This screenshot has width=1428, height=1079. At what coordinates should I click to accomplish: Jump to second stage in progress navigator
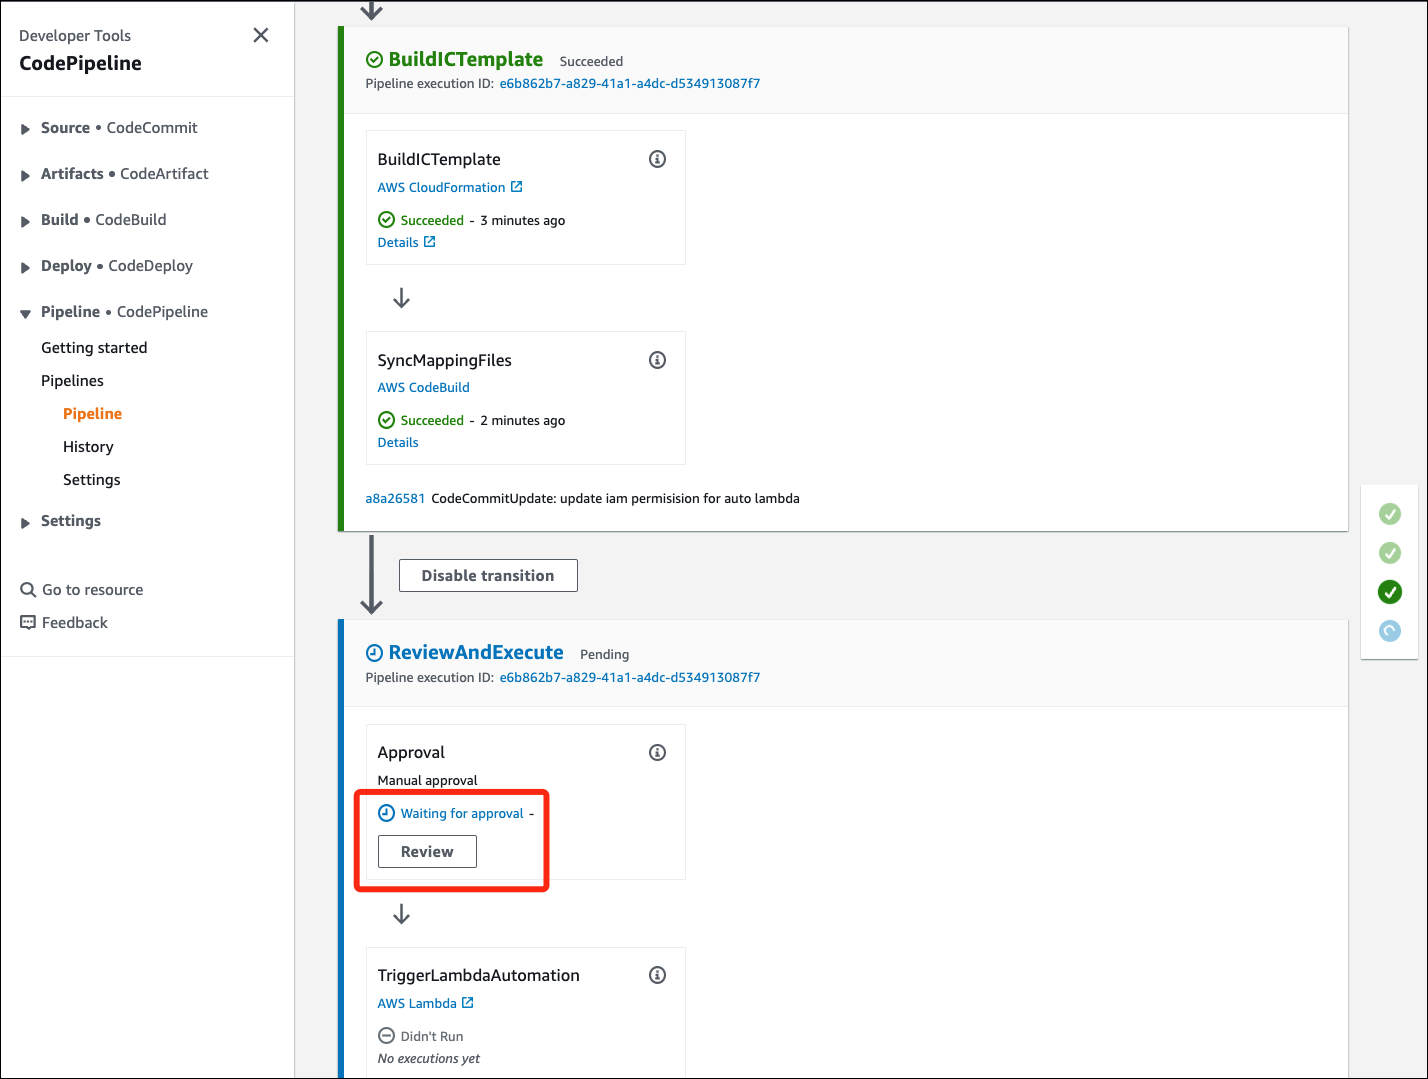pos(1390,553)
